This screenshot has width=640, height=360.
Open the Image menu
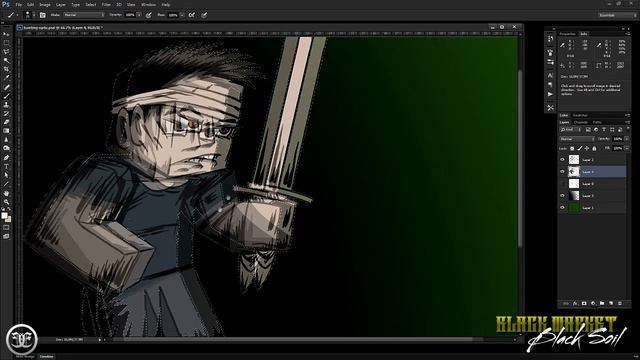click(45, 4)
